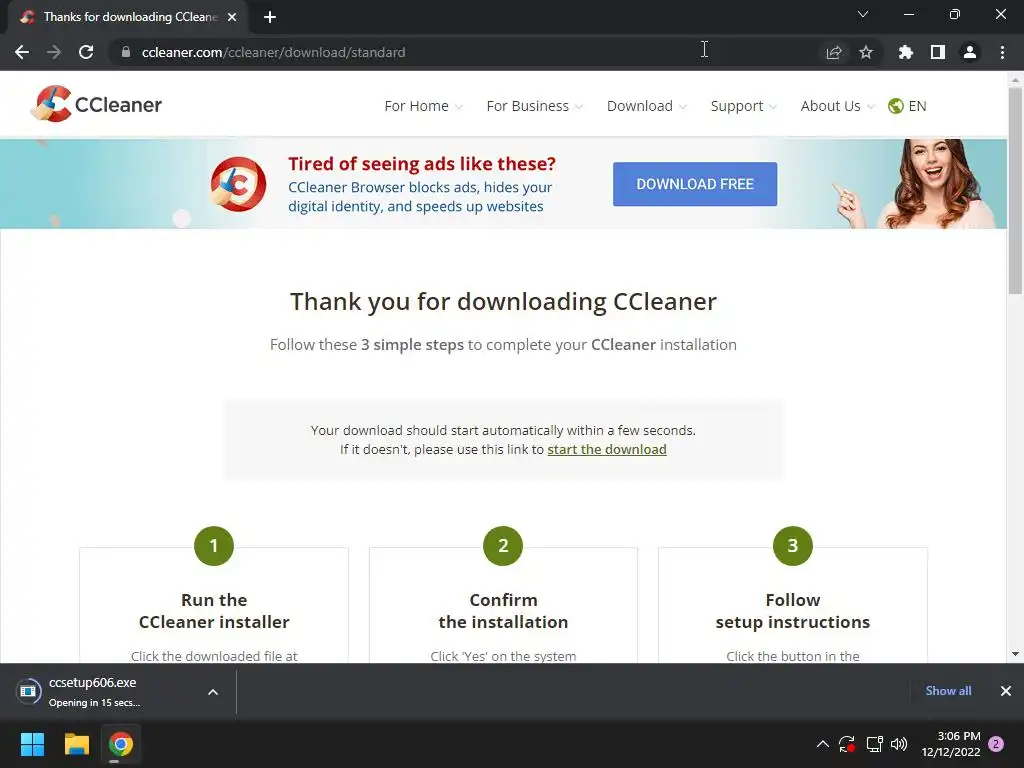The width and height of the screenshot is (1024, 768).
Task: Click the Confirm the installation heading
Action: pos(504,611)
